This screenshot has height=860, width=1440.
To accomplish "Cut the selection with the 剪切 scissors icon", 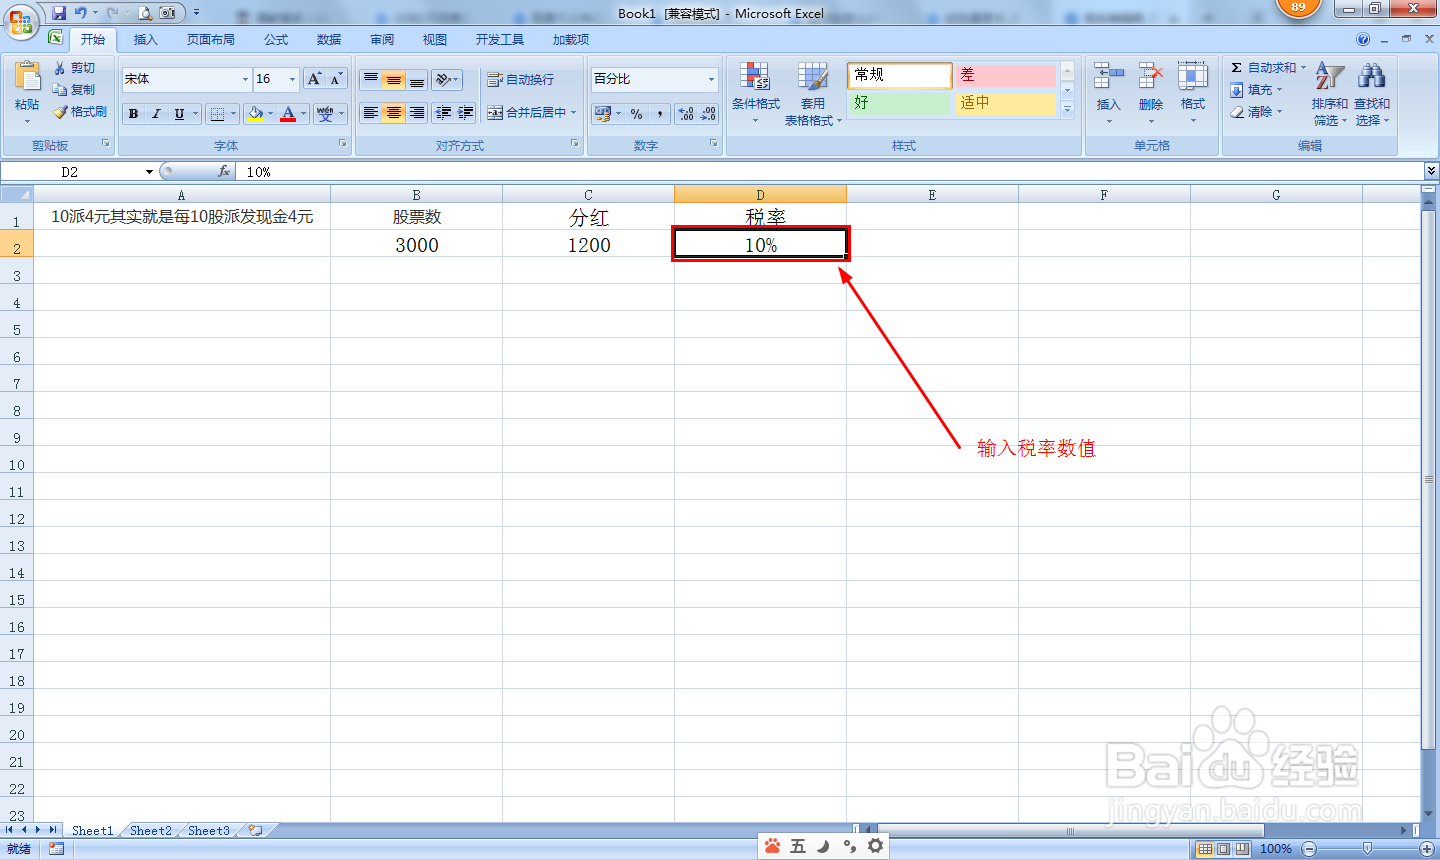I will 60,68.
